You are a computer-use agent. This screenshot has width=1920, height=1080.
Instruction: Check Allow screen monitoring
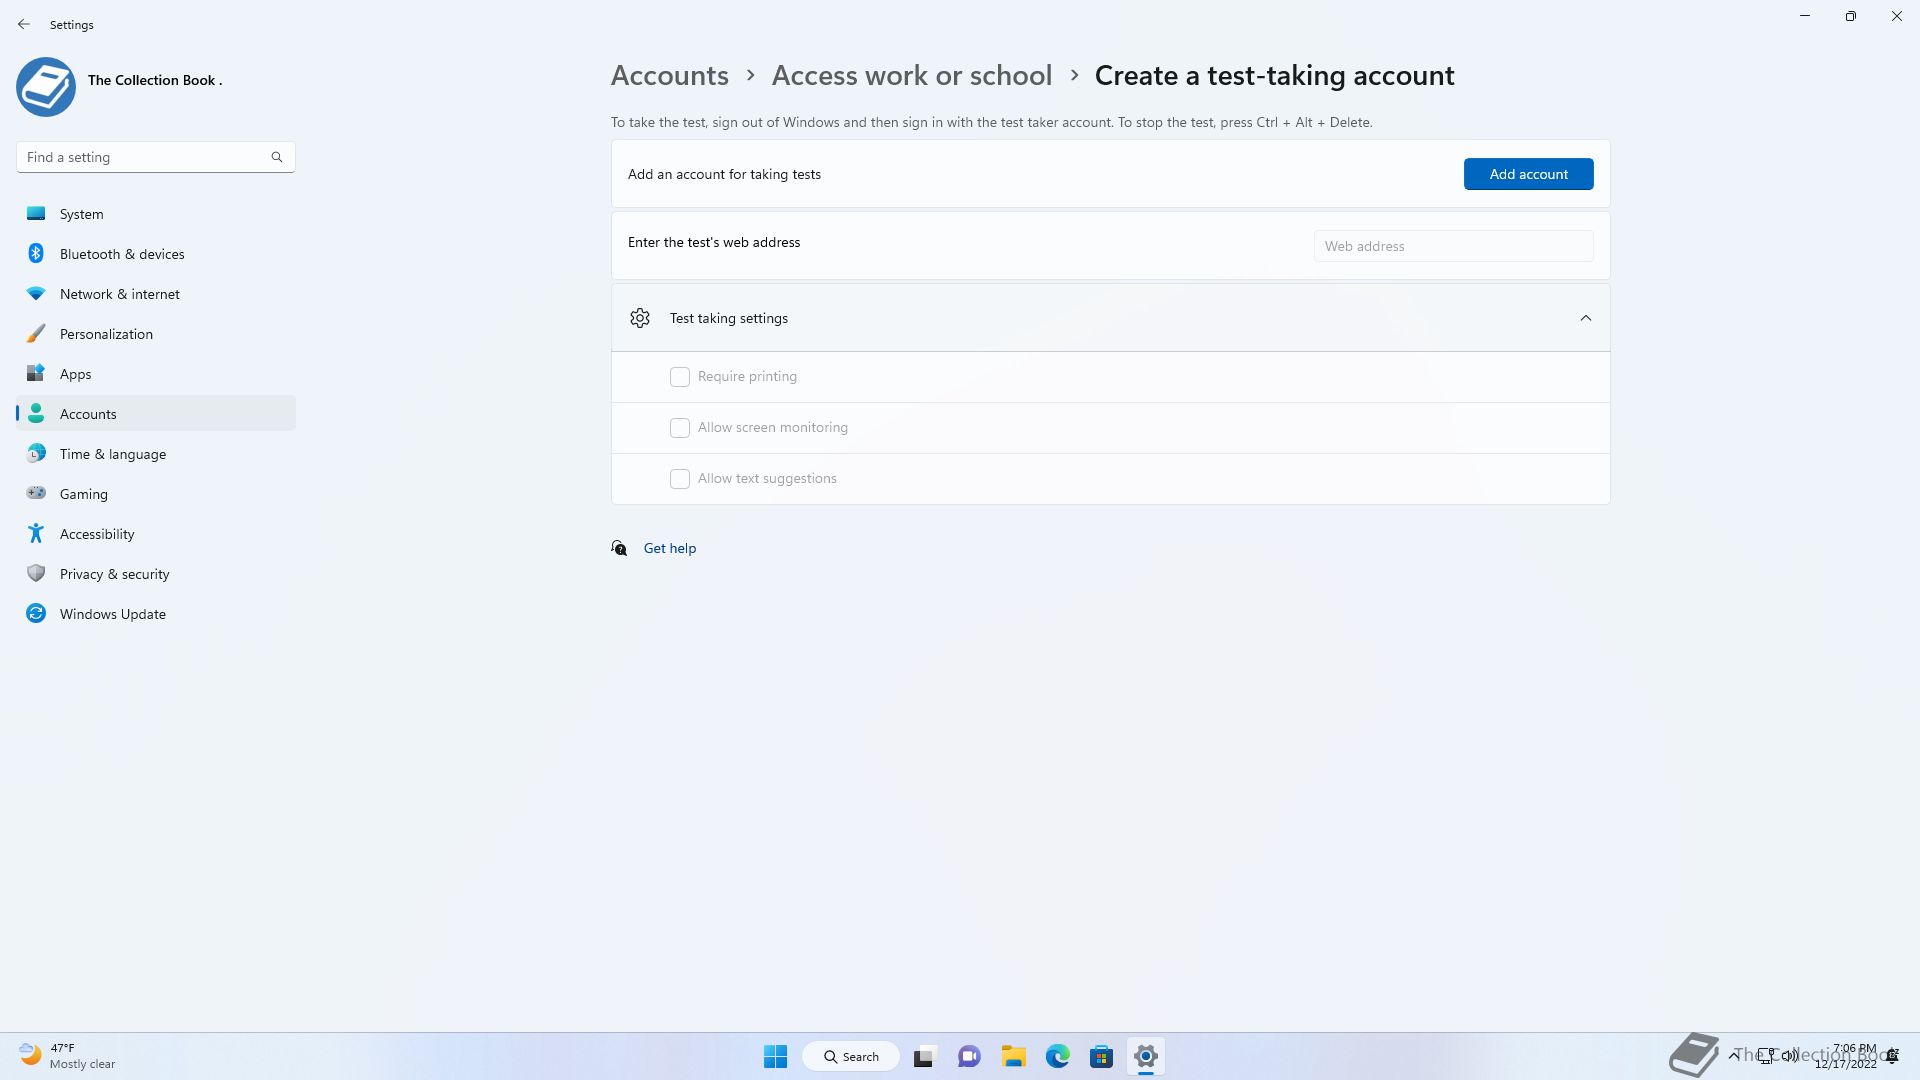(680, 428)
